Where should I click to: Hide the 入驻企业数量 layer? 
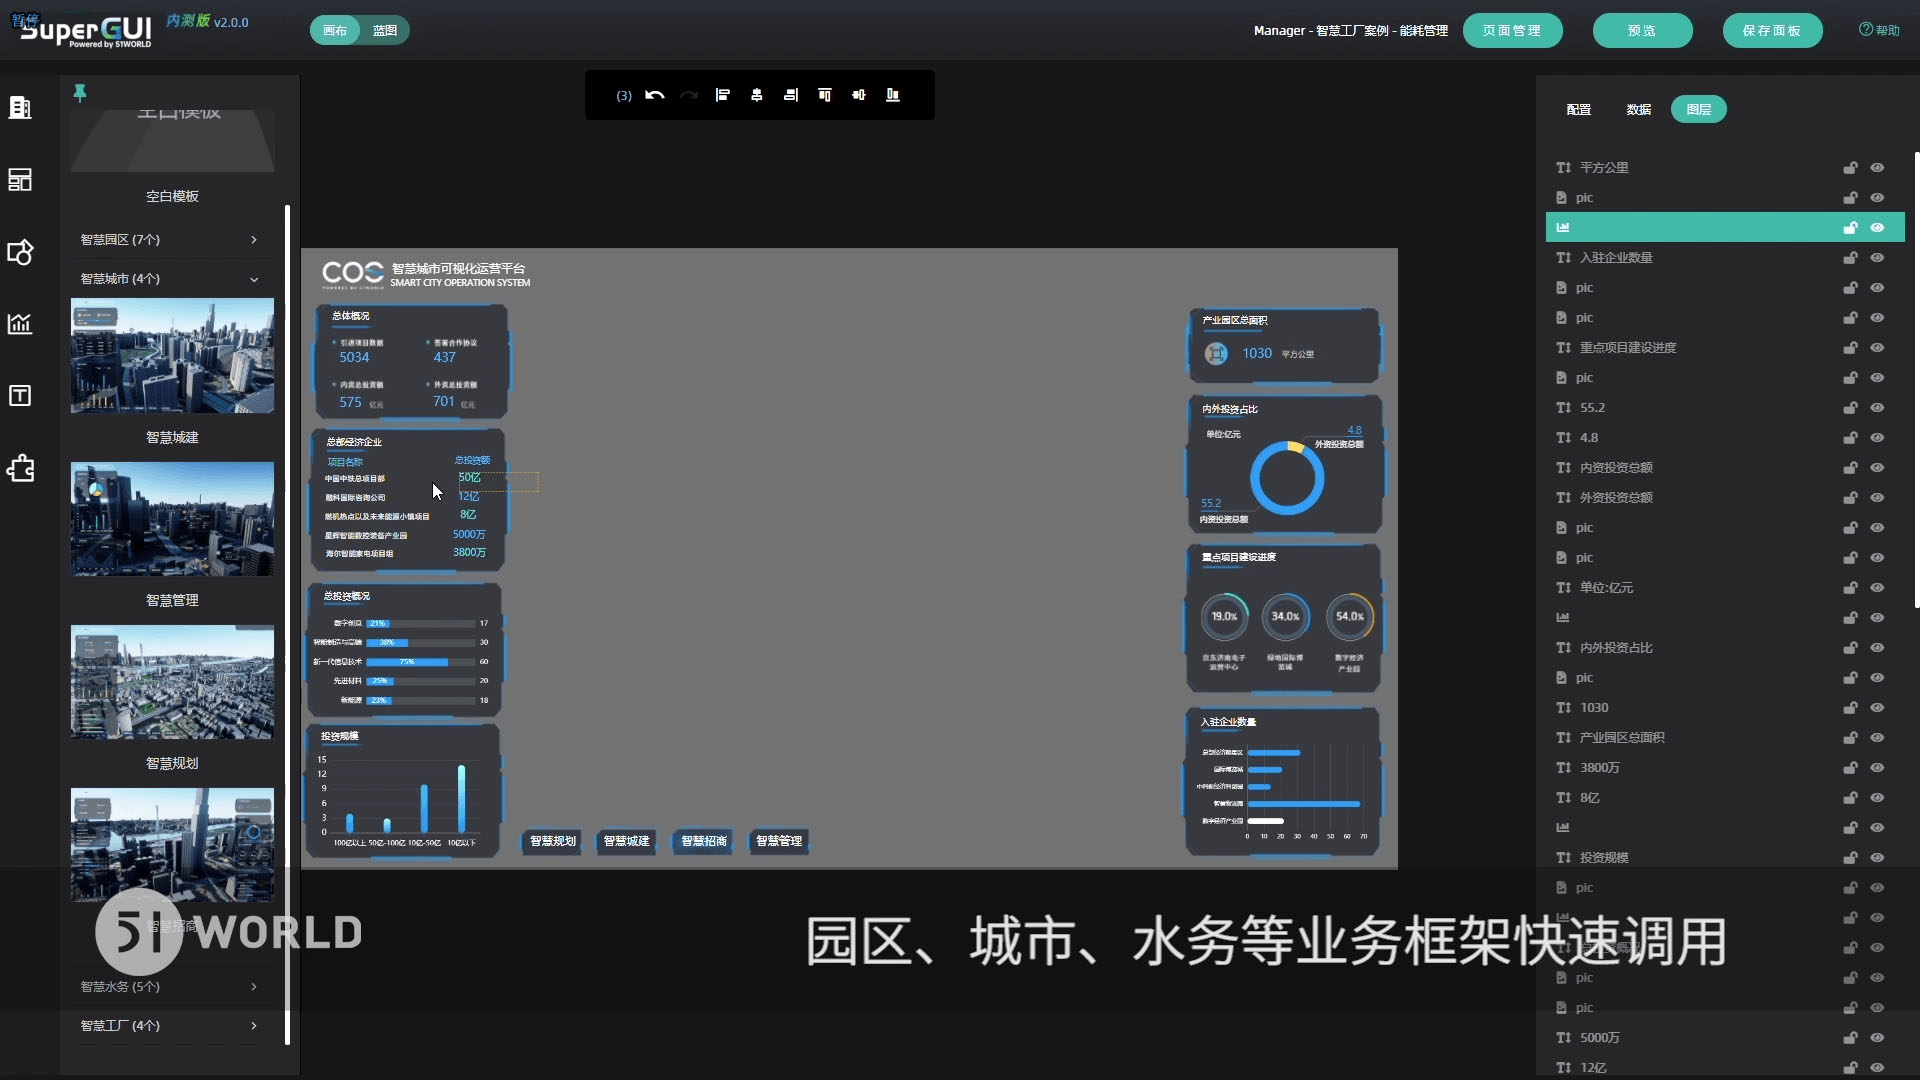point(1877,258)
